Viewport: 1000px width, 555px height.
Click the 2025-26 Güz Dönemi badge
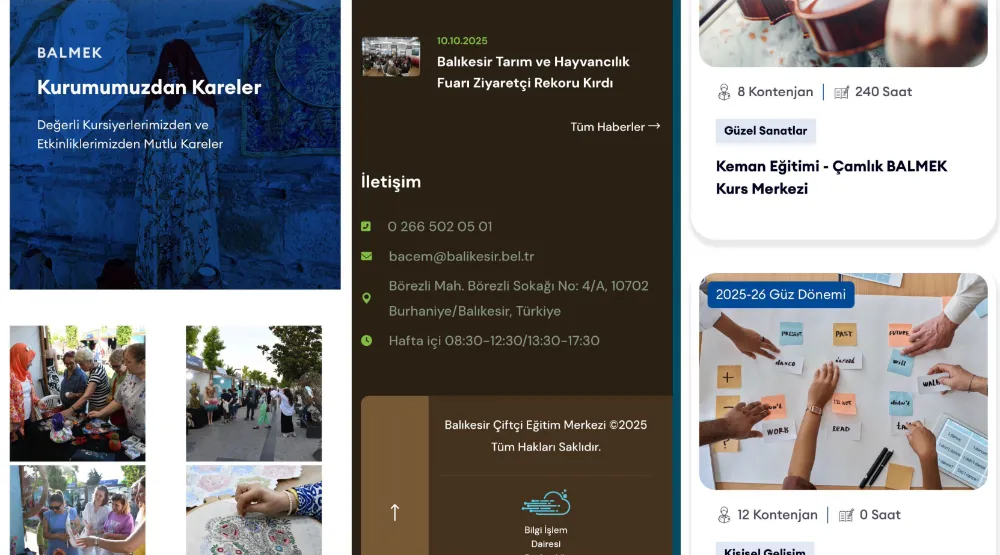780,295
